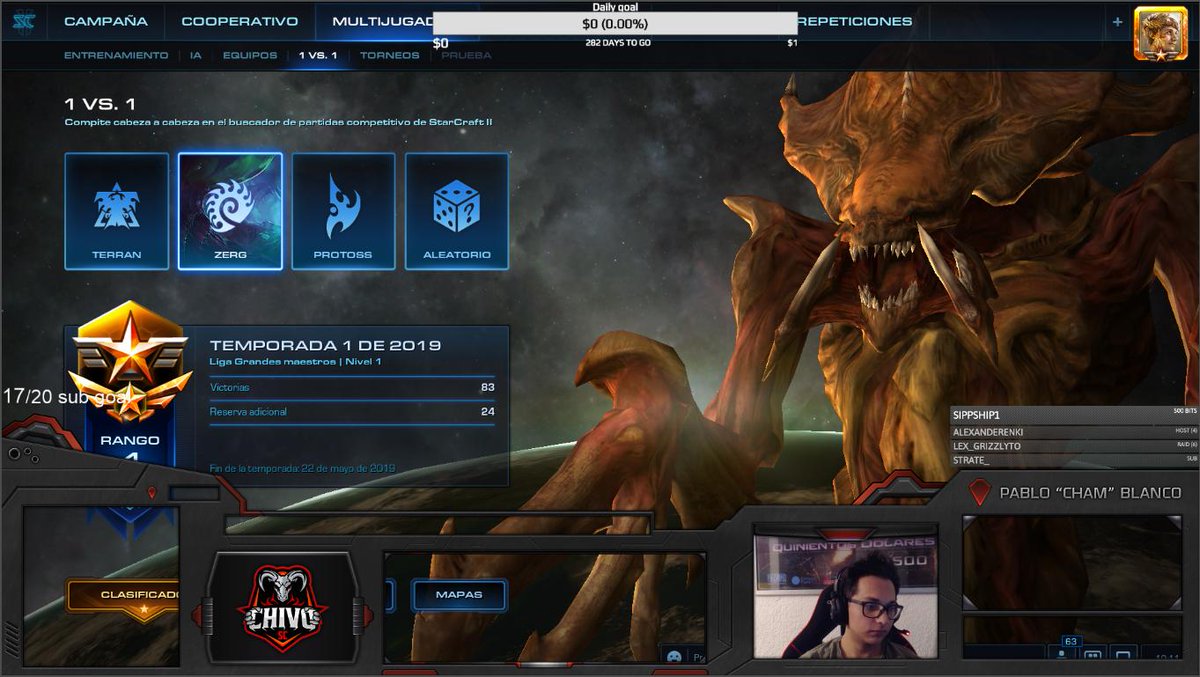Open the Equipos sub-tab
The width and height of the screenshot is (1200, 677).
tap(250, 56)
